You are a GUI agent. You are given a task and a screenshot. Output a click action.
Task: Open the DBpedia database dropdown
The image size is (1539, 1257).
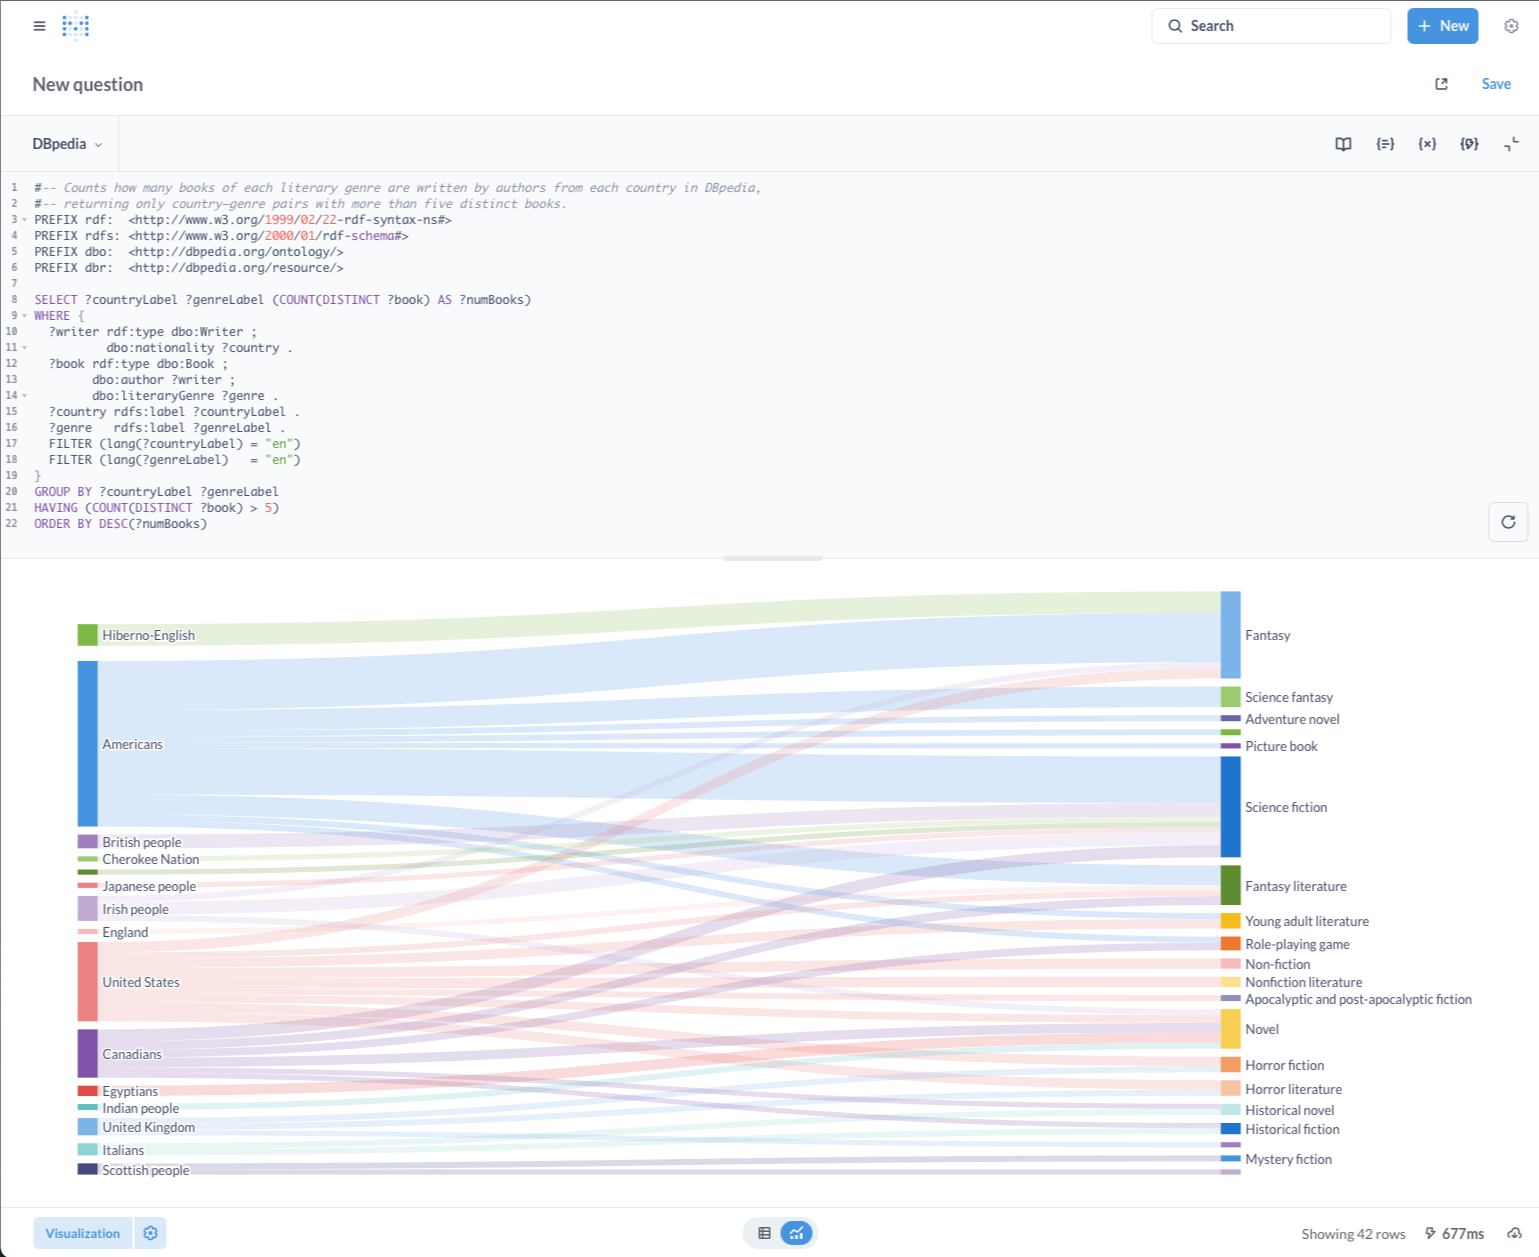tap(67, 144)
